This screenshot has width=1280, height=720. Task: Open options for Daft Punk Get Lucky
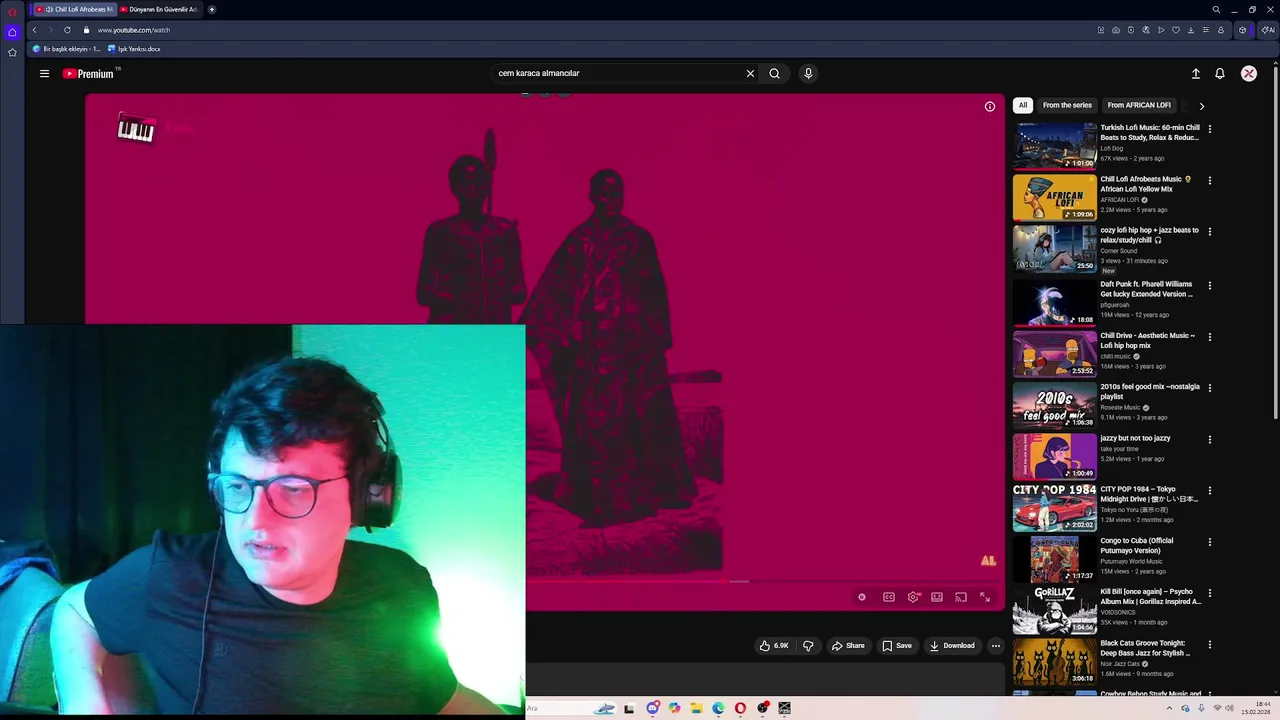1210,286
